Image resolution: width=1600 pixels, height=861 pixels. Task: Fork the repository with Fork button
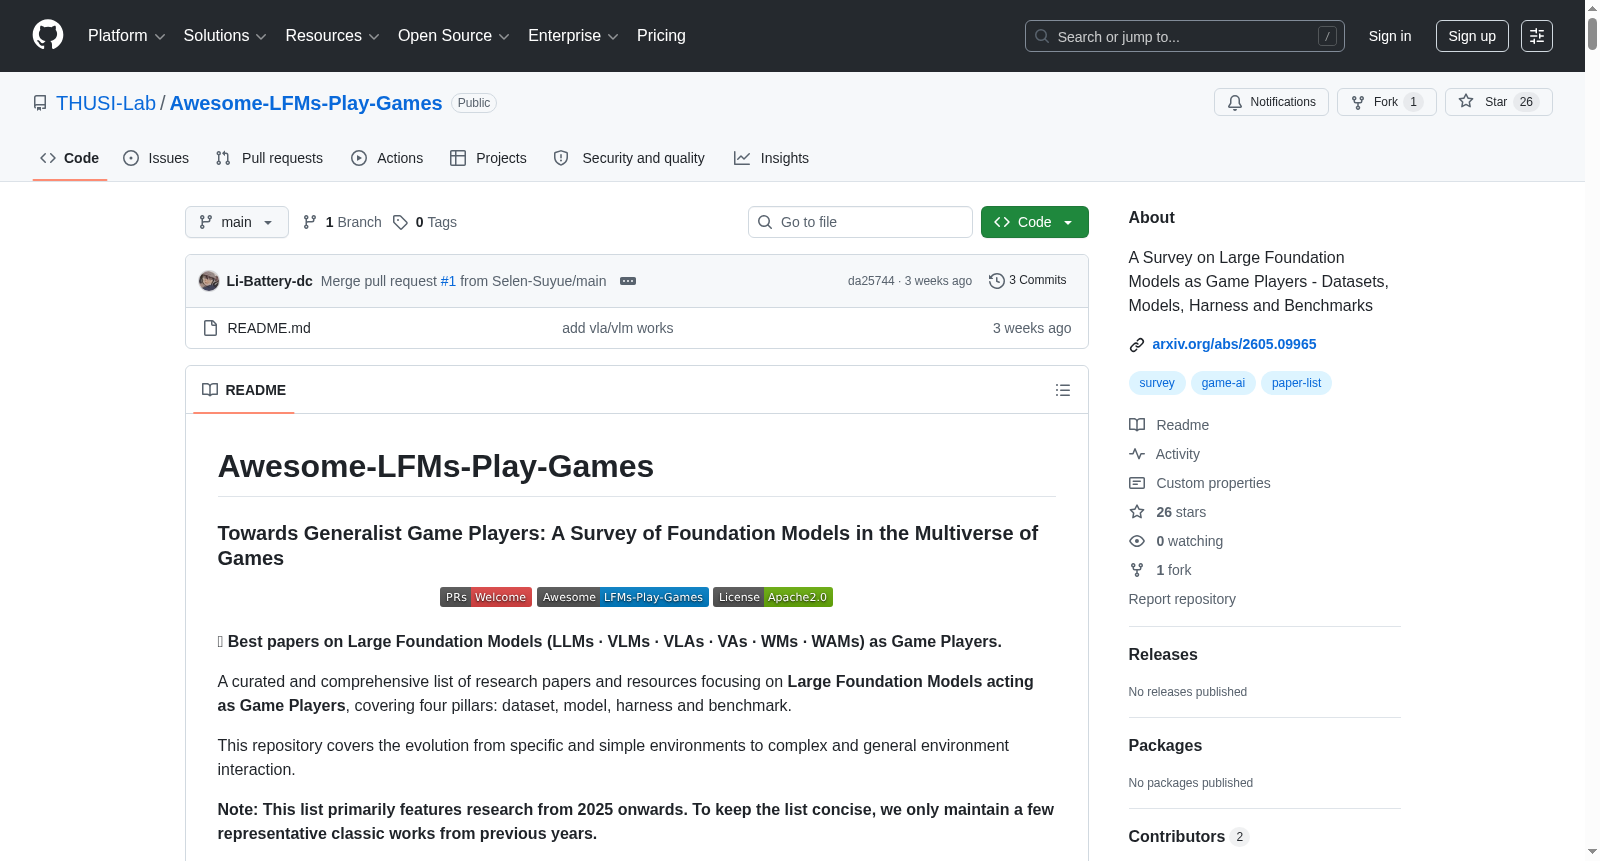[x=1386, y=102]
